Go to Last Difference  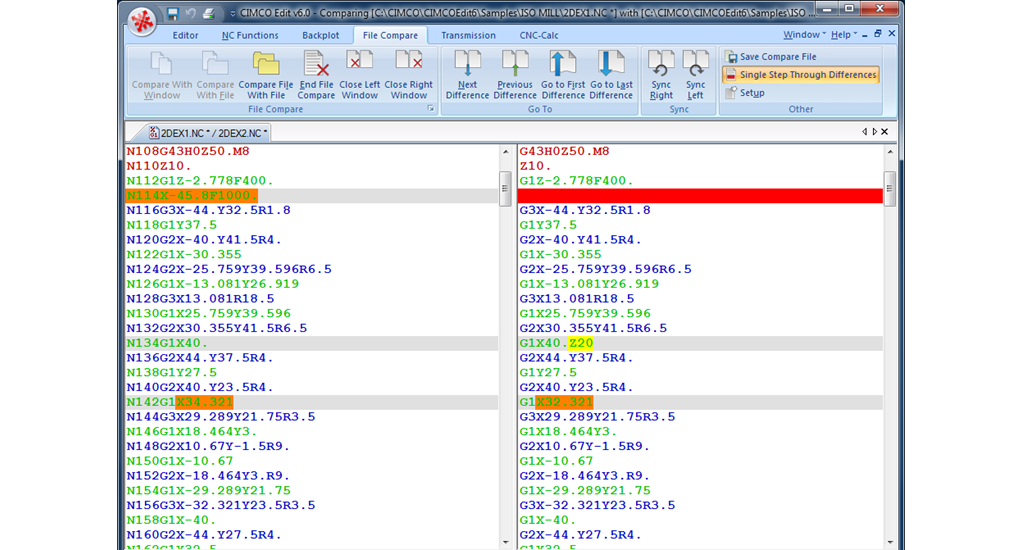[611, 75]
